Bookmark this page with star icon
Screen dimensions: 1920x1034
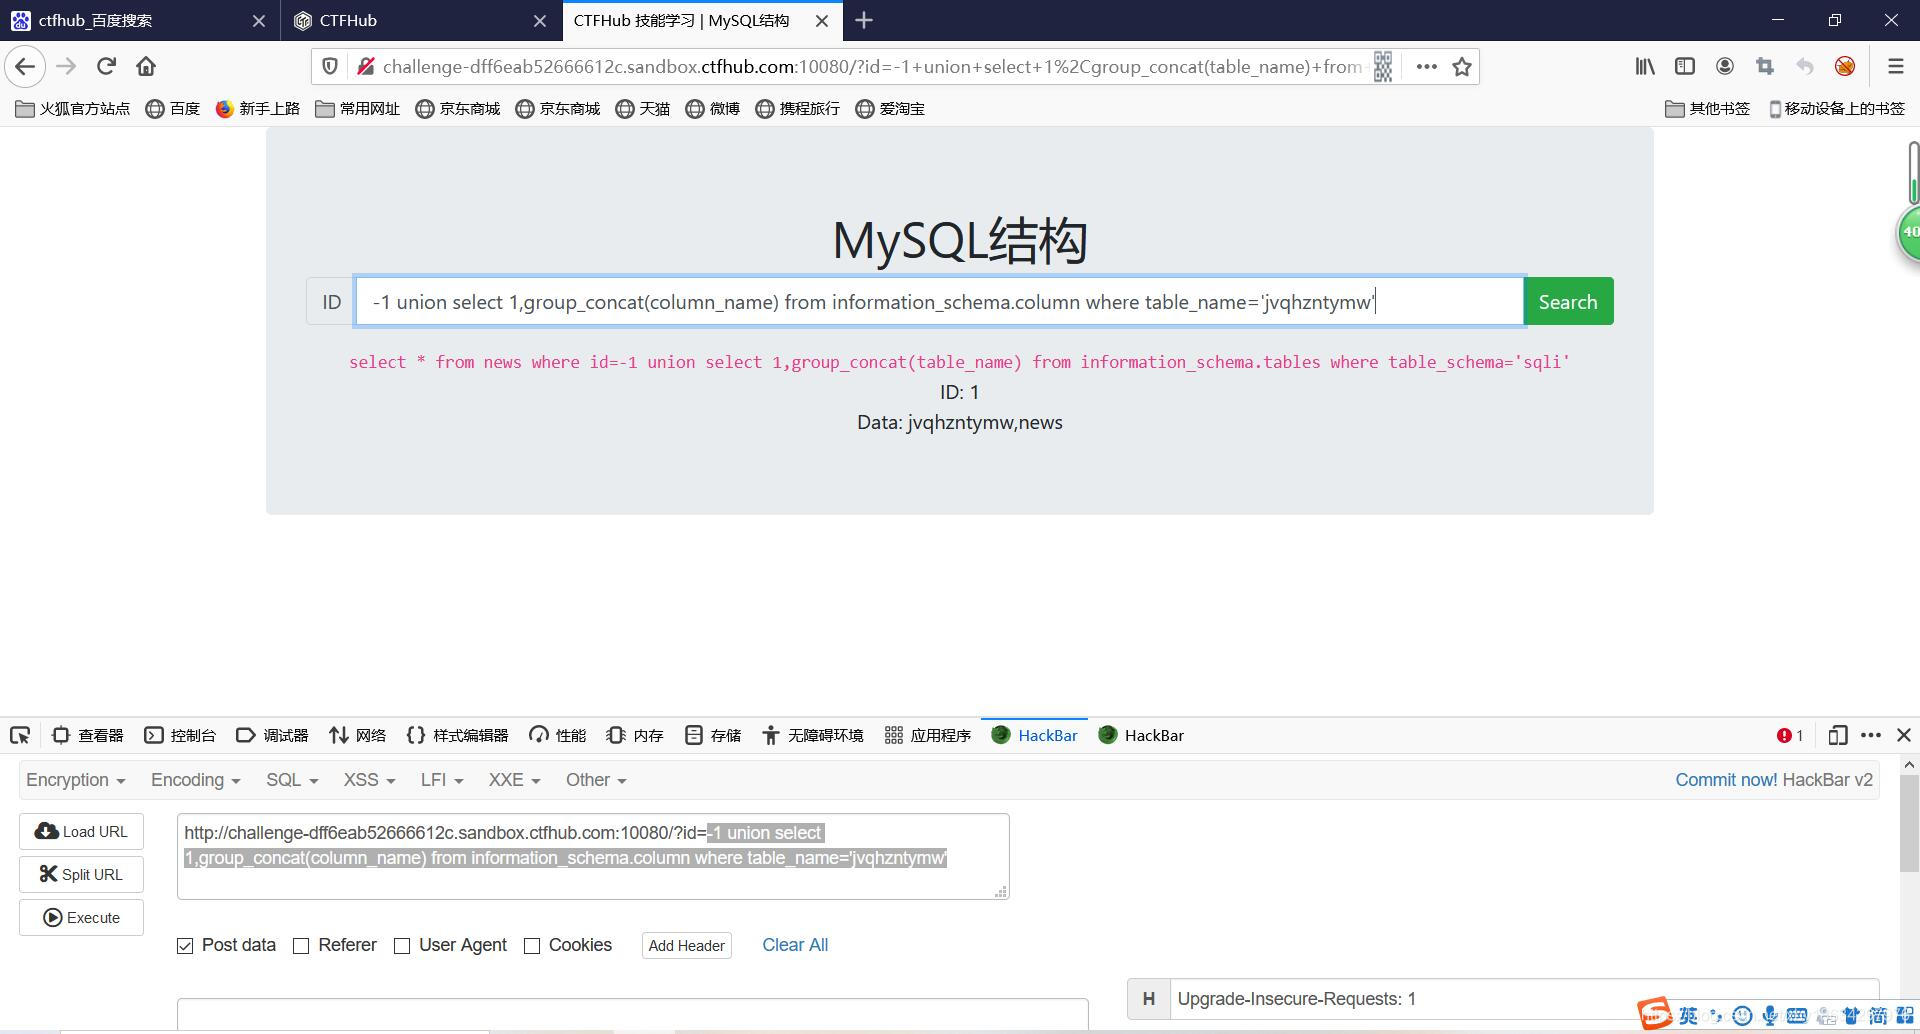coord(1462,67)
